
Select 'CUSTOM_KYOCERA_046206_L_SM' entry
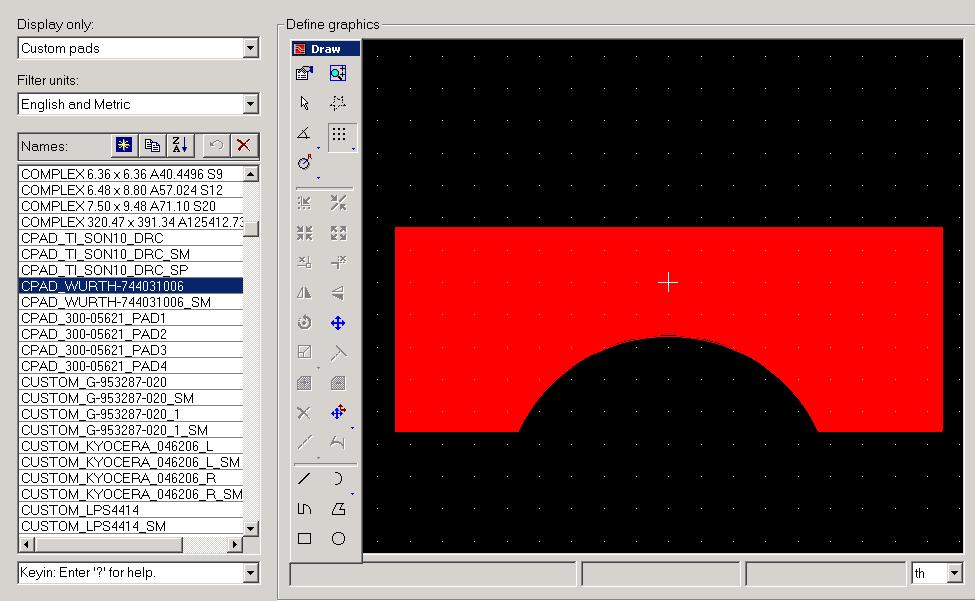tap(131, 462)
